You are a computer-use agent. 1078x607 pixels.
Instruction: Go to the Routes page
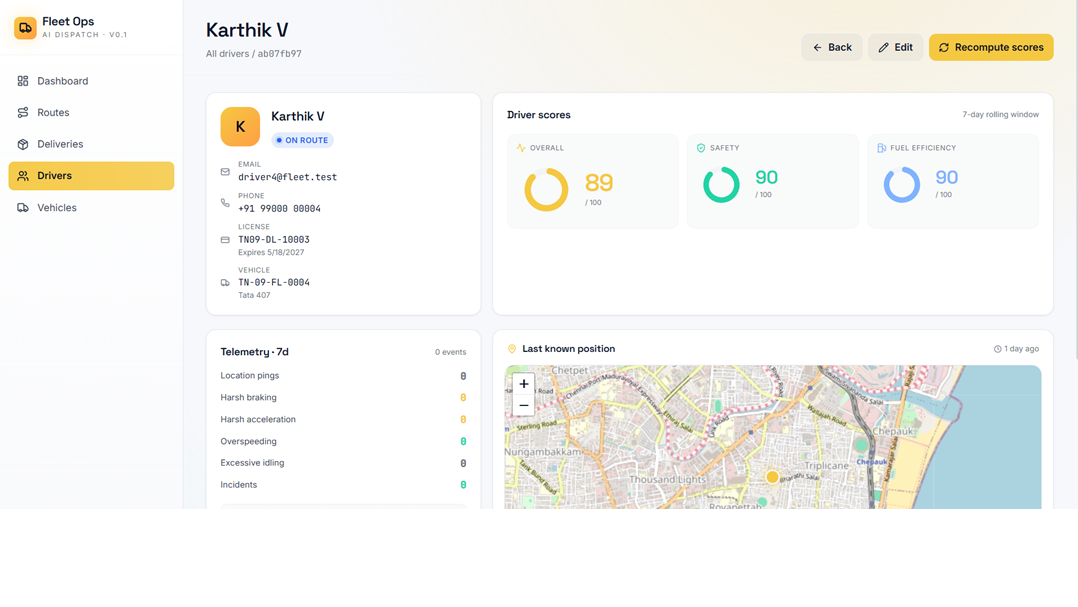(x=91, y=113)
